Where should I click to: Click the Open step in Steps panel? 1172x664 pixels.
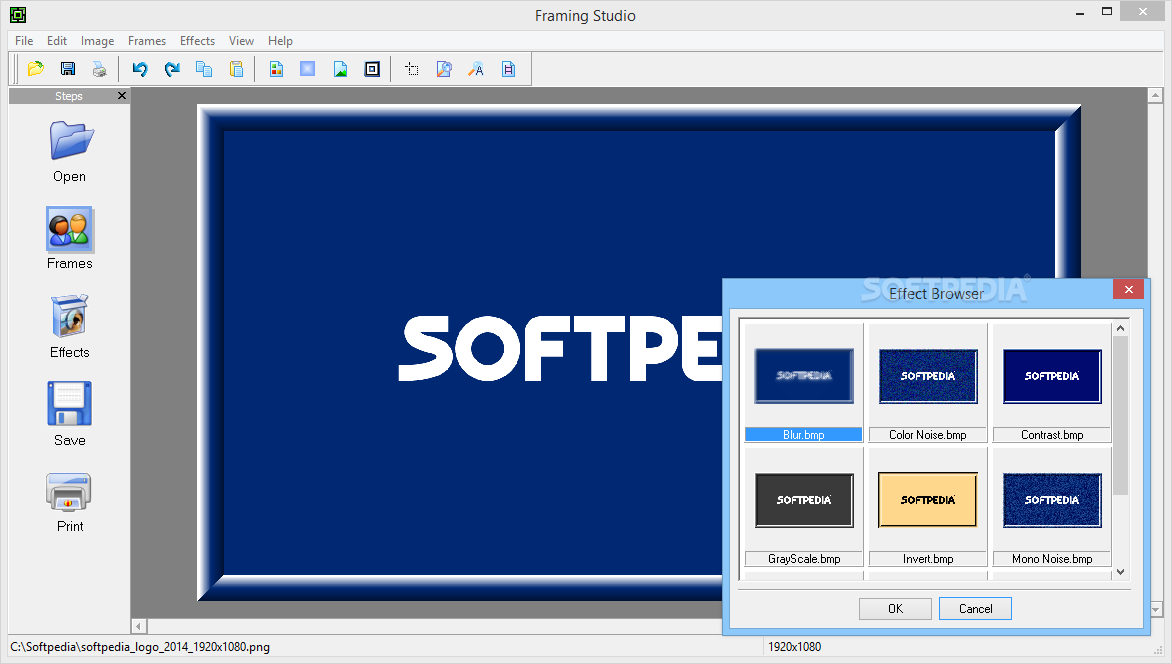click(x=70, y=152)
